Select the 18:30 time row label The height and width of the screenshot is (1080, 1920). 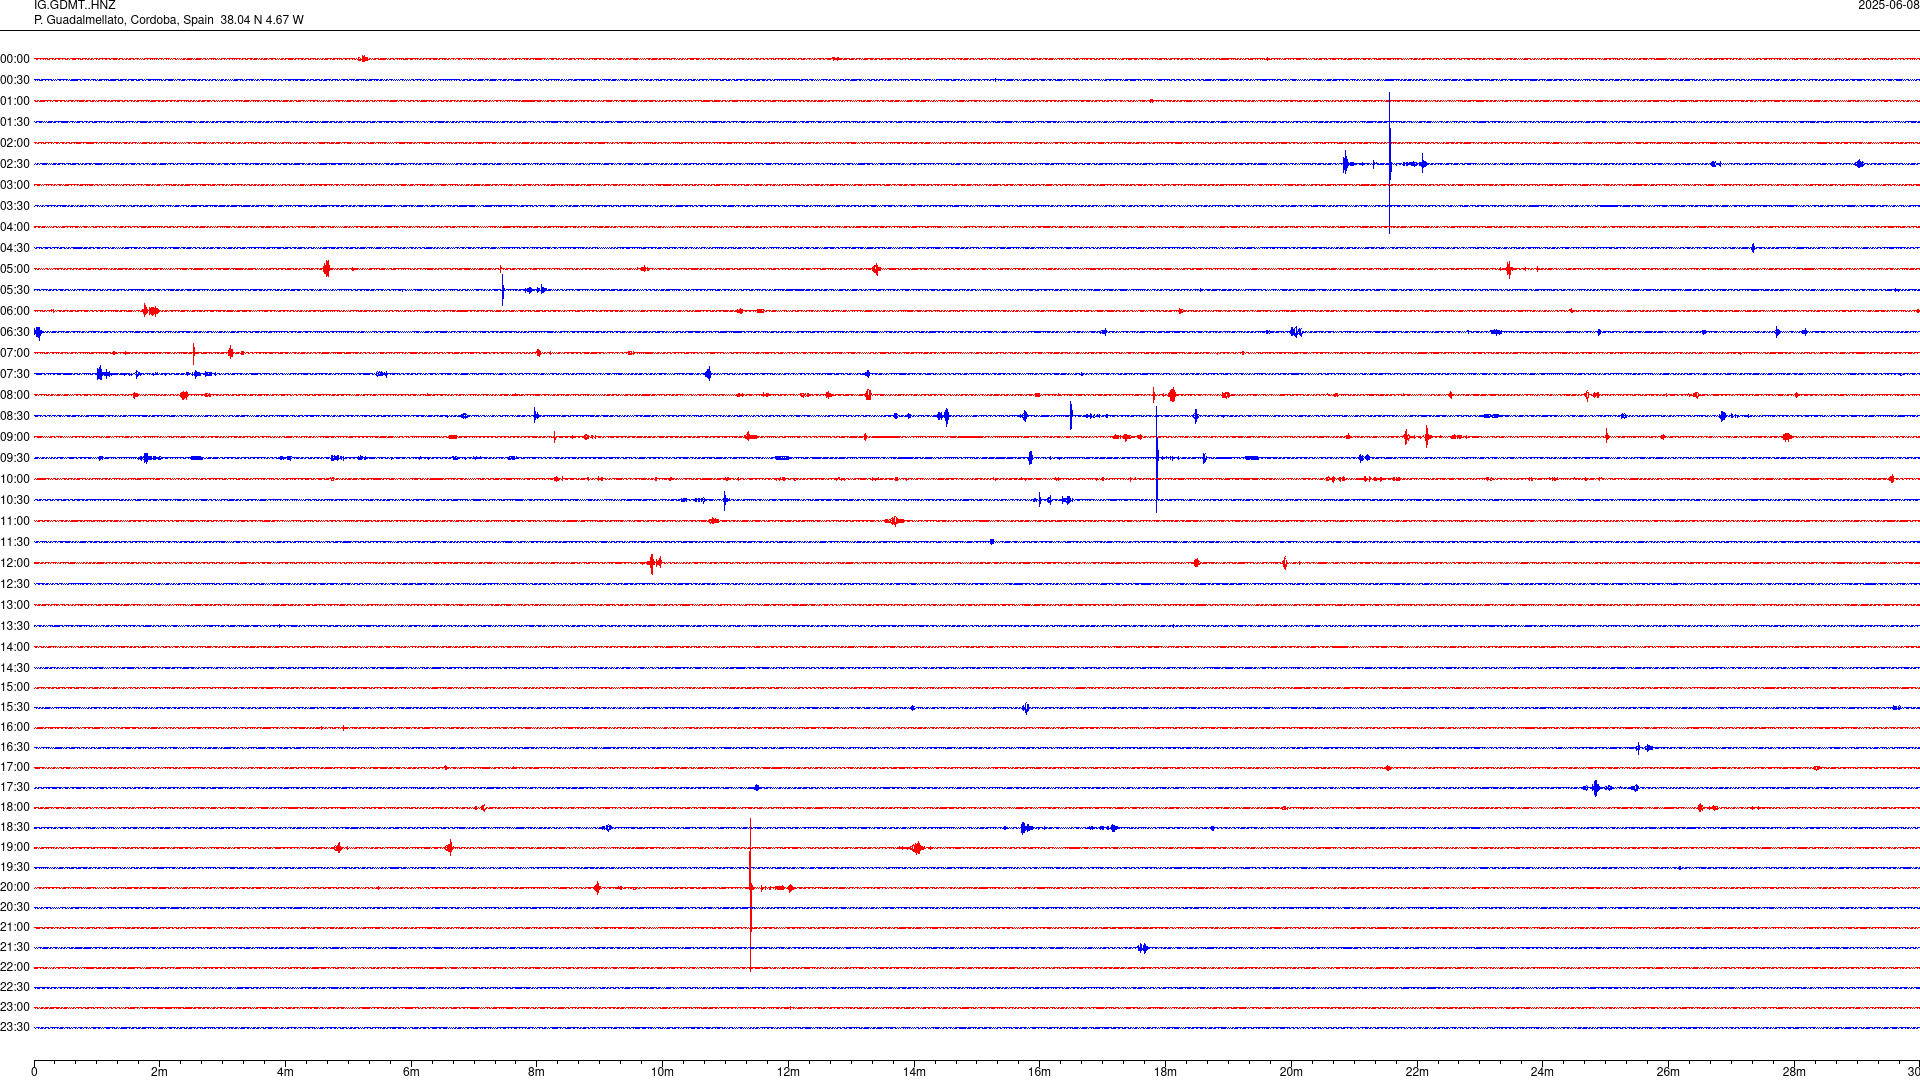[x=15, y=827]
